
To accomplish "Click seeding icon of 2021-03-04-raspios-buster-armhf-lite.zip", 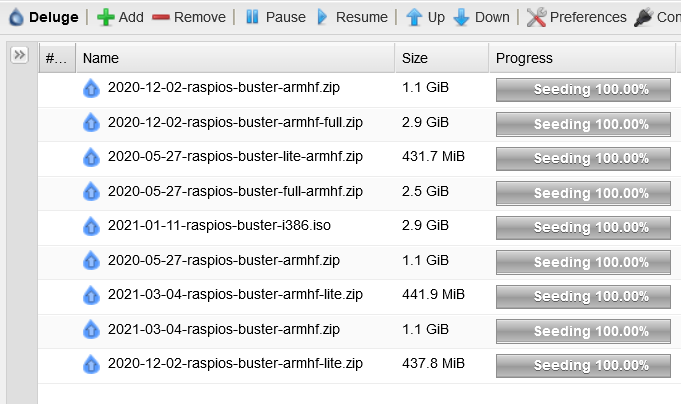I will (91, 295).
